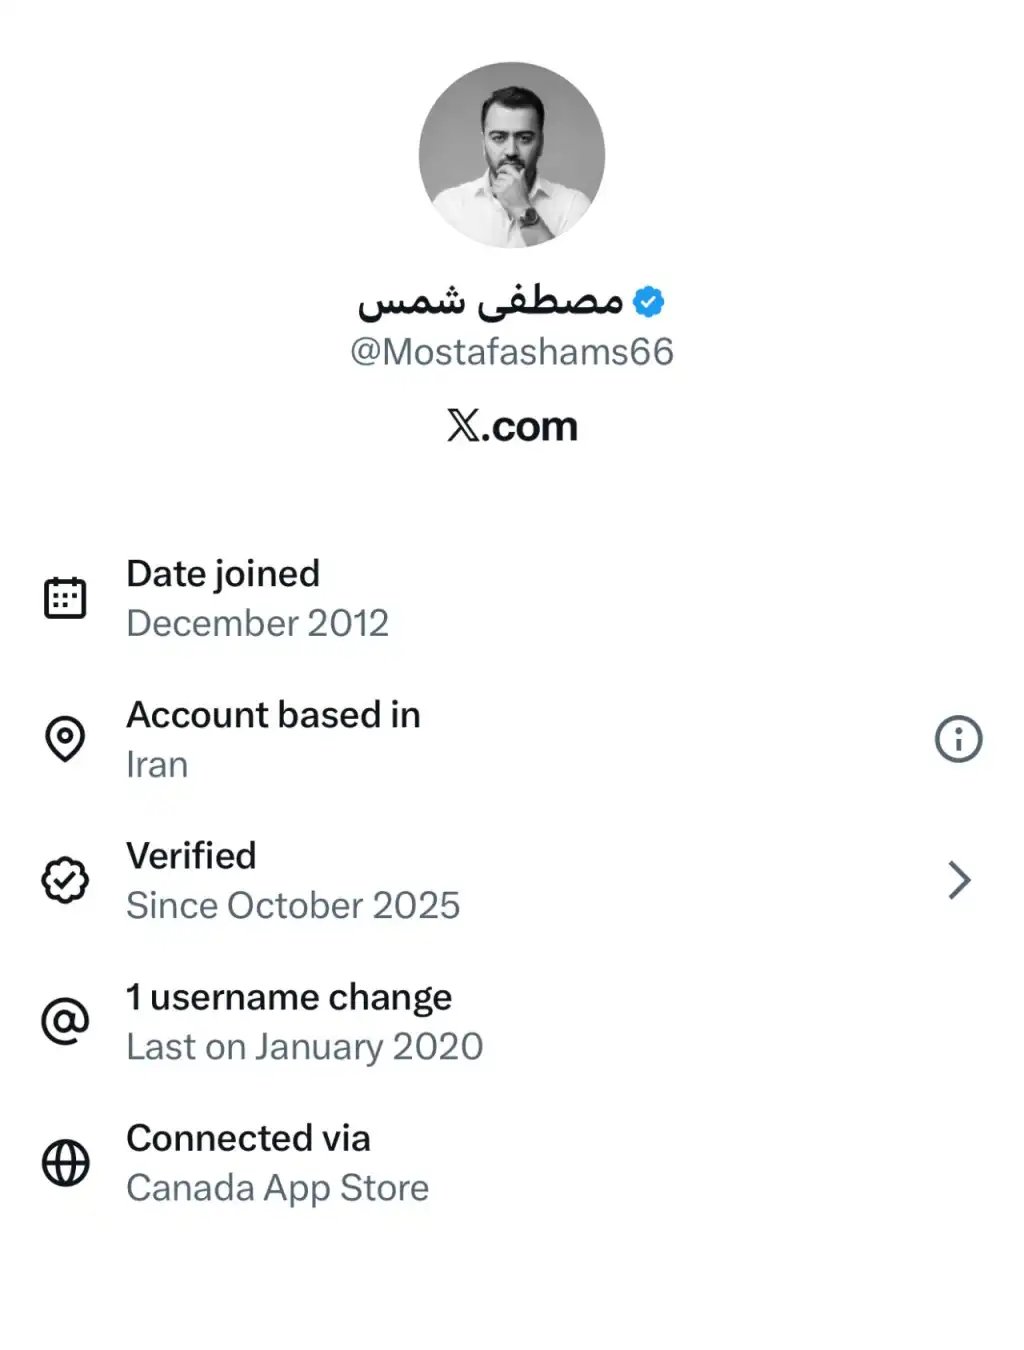Expand the Verified details chevron
The height and width of the screenshot is (1350, 1024).
(958, 880)
